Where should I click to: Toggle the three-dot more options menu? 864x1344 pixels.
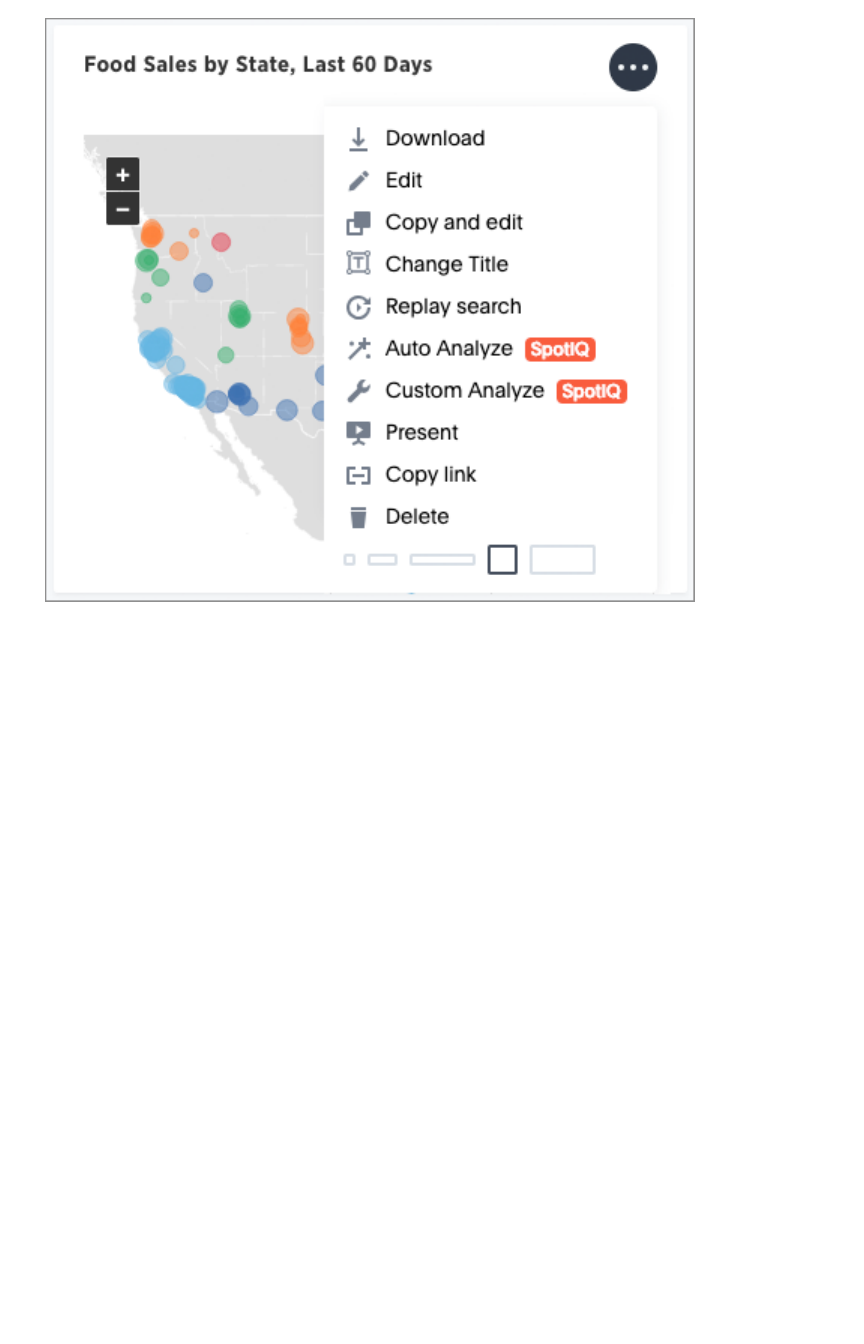click(633, 67)
